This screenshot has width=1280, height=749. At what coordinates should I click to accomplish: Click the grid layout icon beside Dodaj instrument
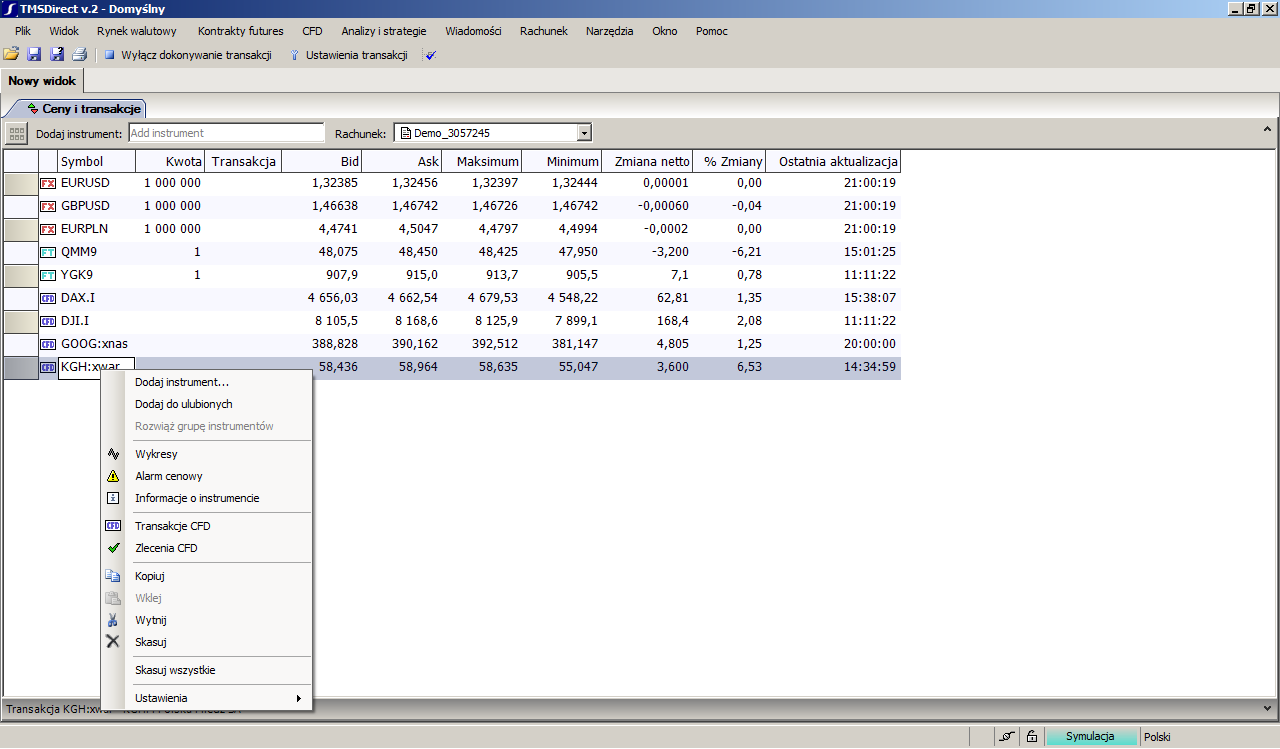pos(16,133)
